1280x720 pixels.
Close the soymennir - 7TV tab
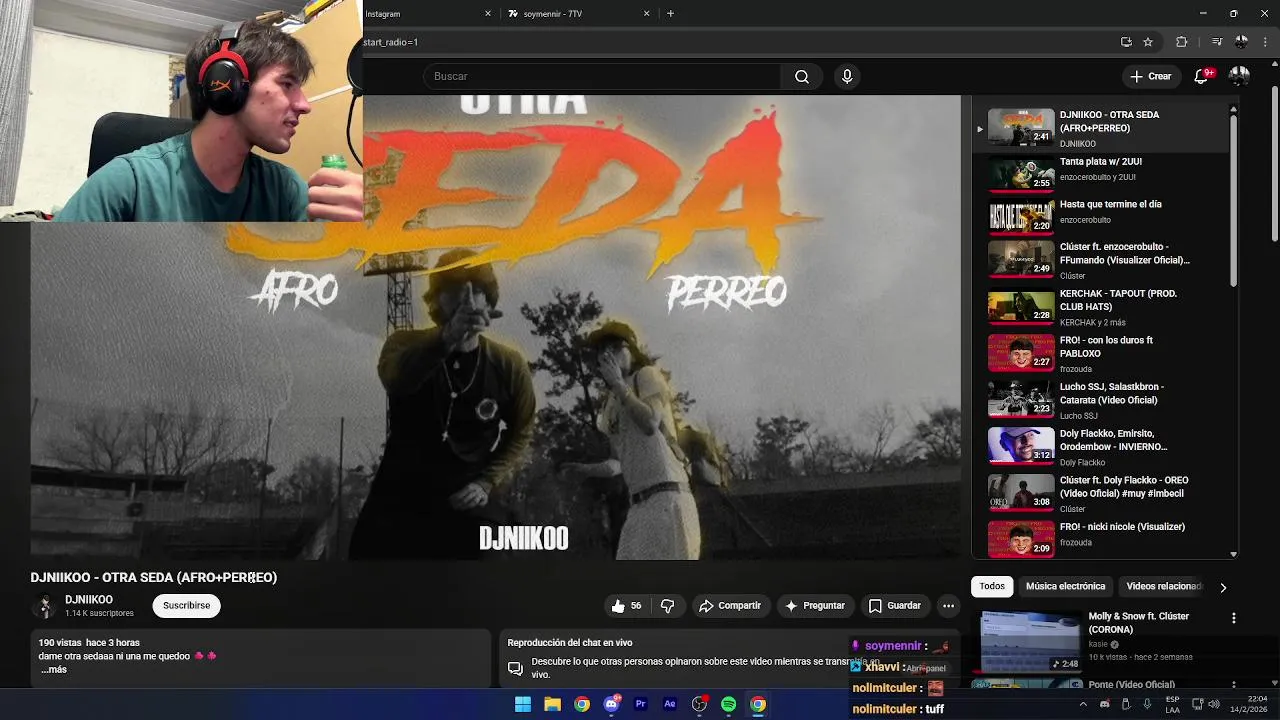646,14
